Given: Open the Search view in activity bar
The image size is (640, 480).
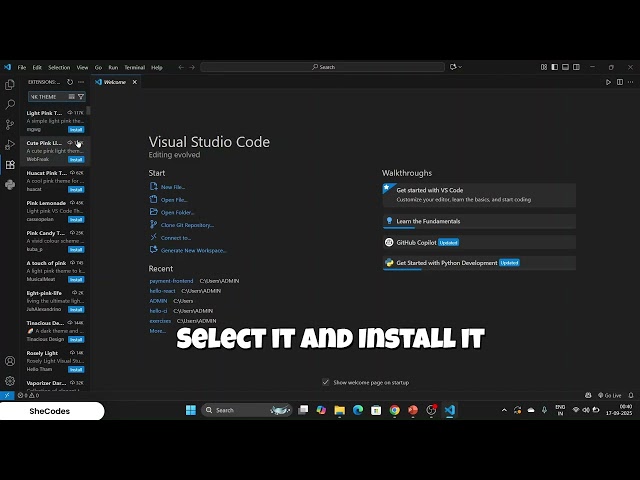Looking at the screenshot, I should pyautogui.click(x=10, y=104).
